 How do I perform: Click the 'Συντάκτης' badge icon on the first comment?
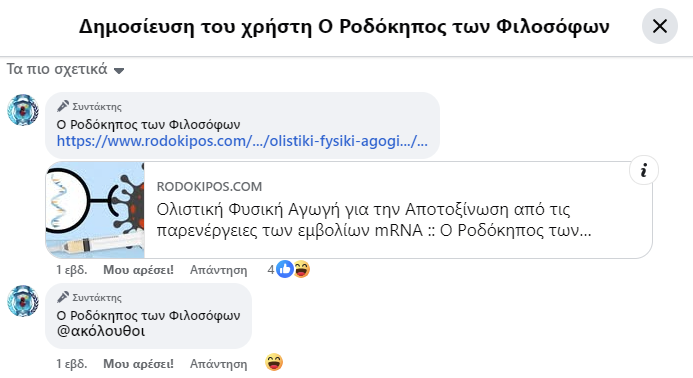tap(63, 106)
